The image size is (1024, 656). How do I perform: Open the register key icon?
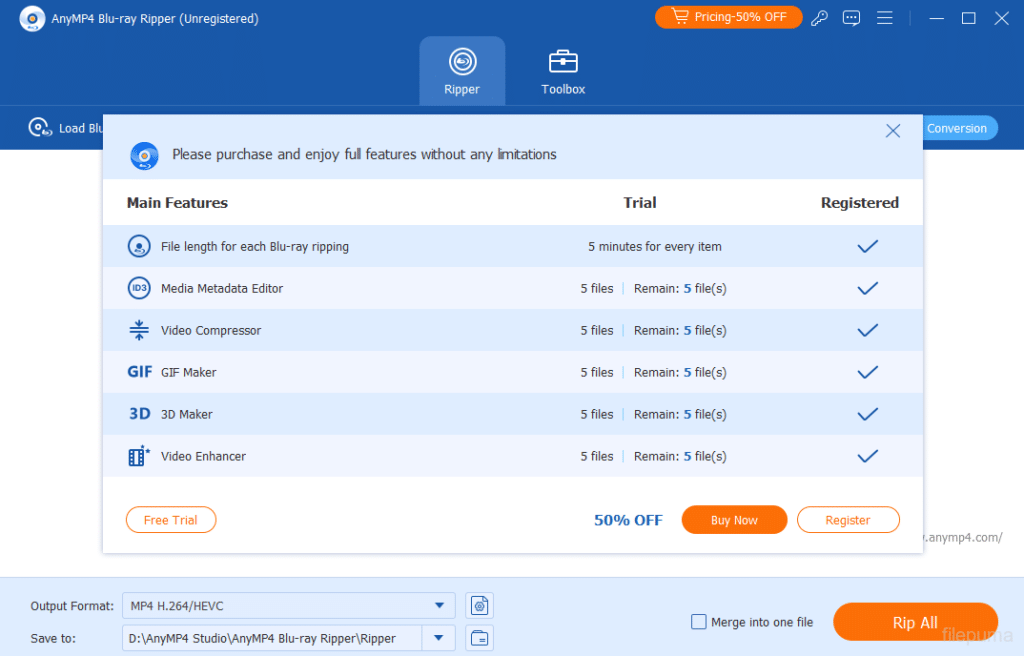(819, 18)
